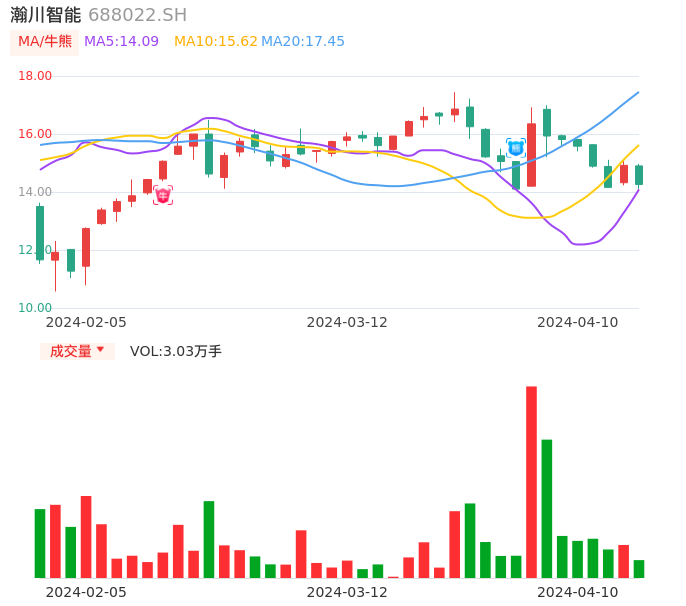Screen dimensions: 686x606
Task: Toggle the MA20:17.45 legend line
Action: tap(303, 42)
